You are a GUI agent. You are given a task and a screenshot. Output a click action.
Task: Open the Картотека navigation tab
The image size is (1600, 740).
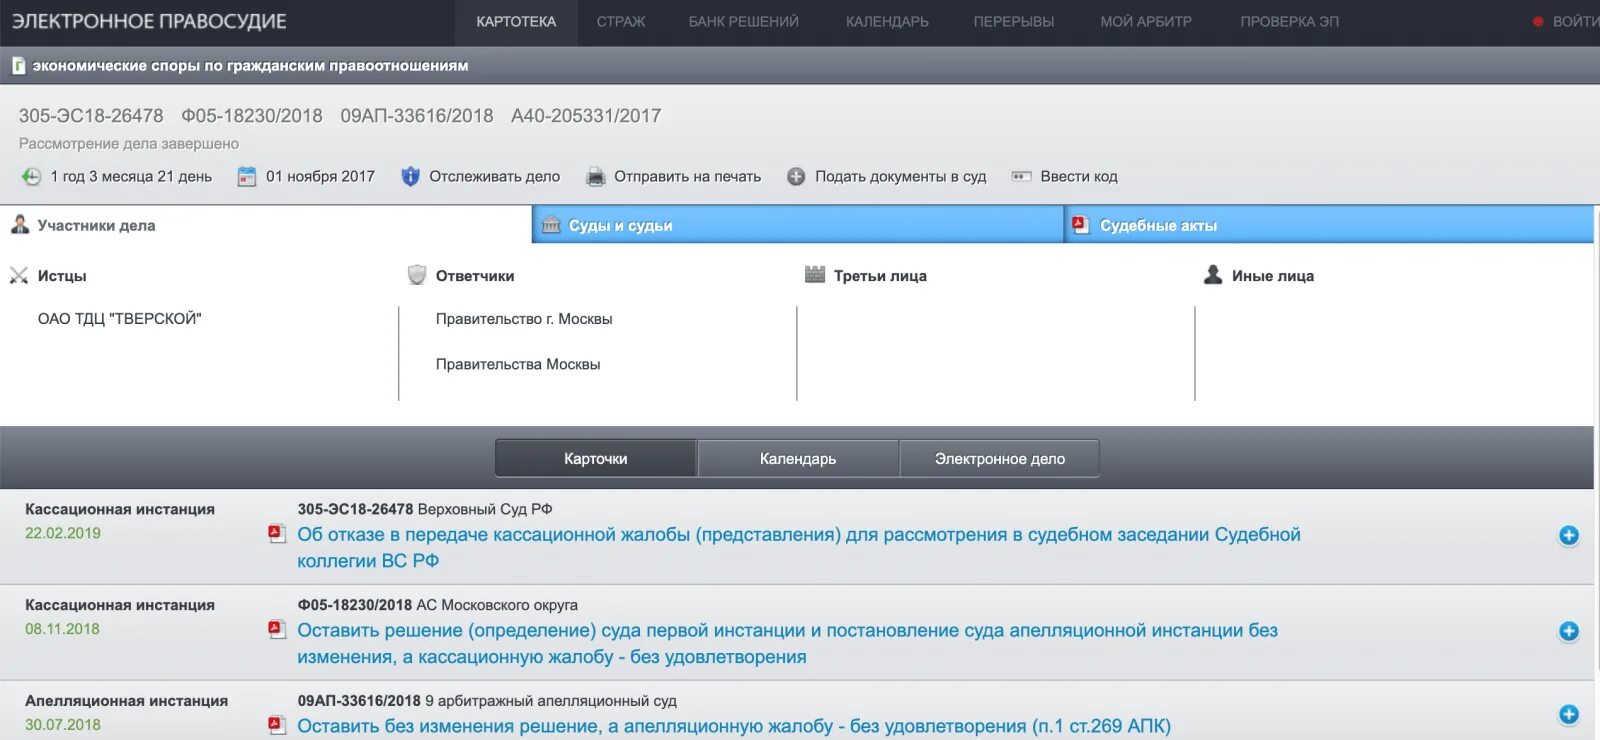pos(516,22)
